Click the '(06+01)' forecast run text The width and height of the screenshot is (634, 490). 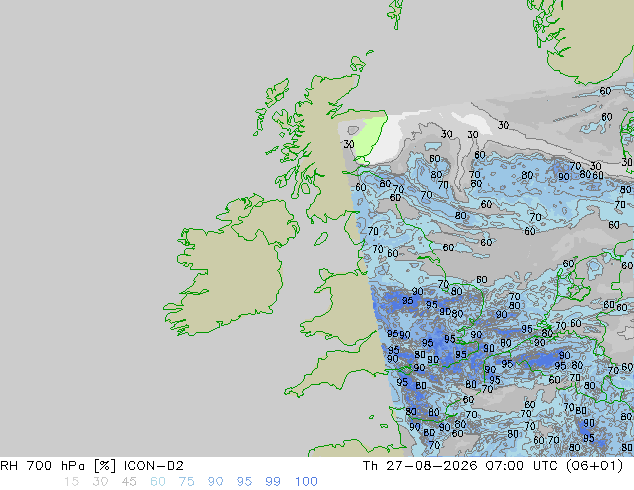pos(594,466)
